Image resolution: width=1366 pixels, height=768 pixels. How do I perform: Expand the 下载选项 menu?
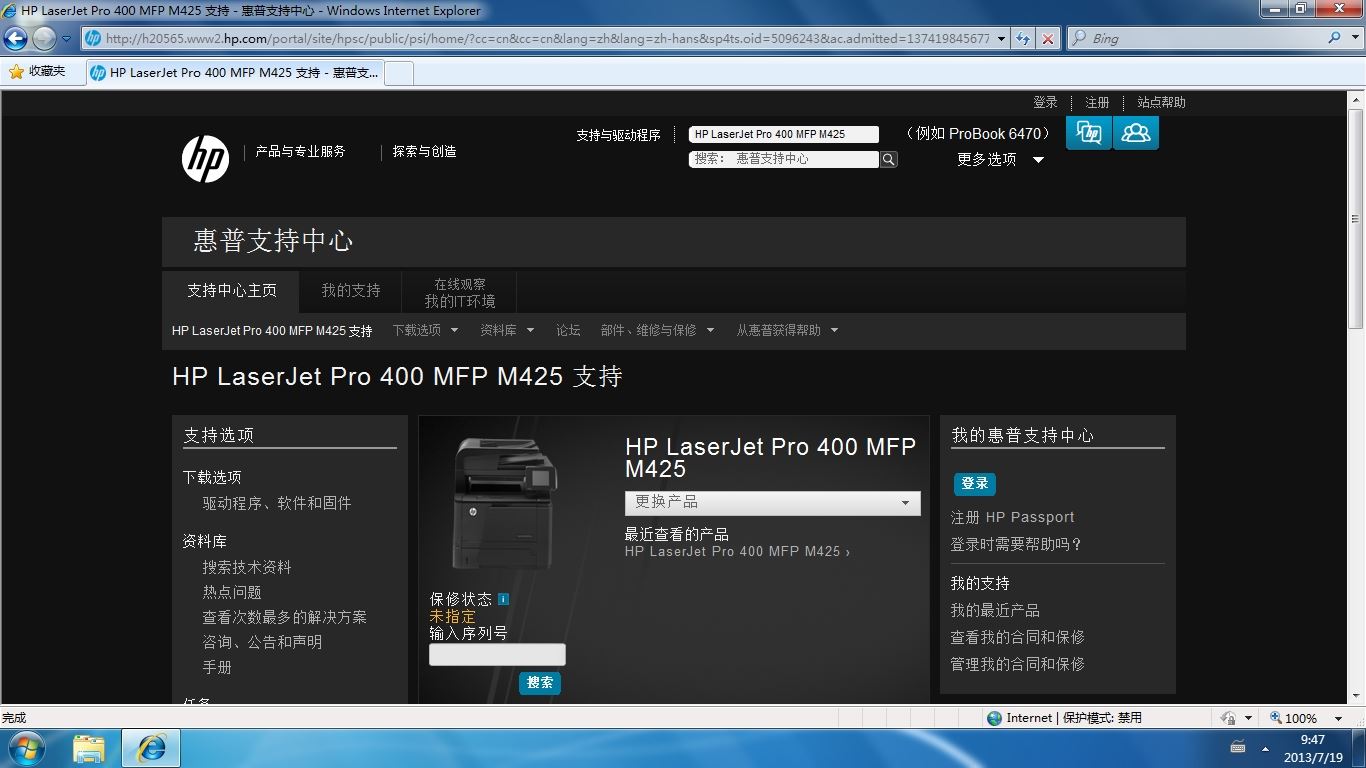tap(425, 330)
